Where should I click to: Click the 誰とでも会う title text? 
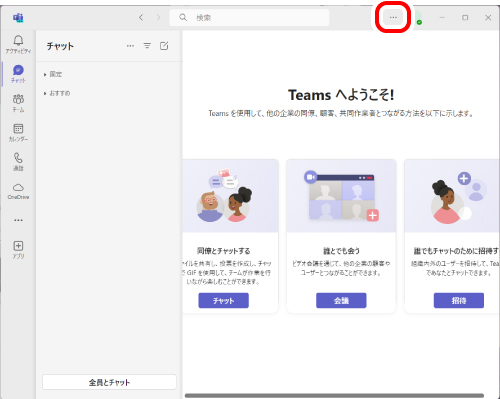coord(341,251)
